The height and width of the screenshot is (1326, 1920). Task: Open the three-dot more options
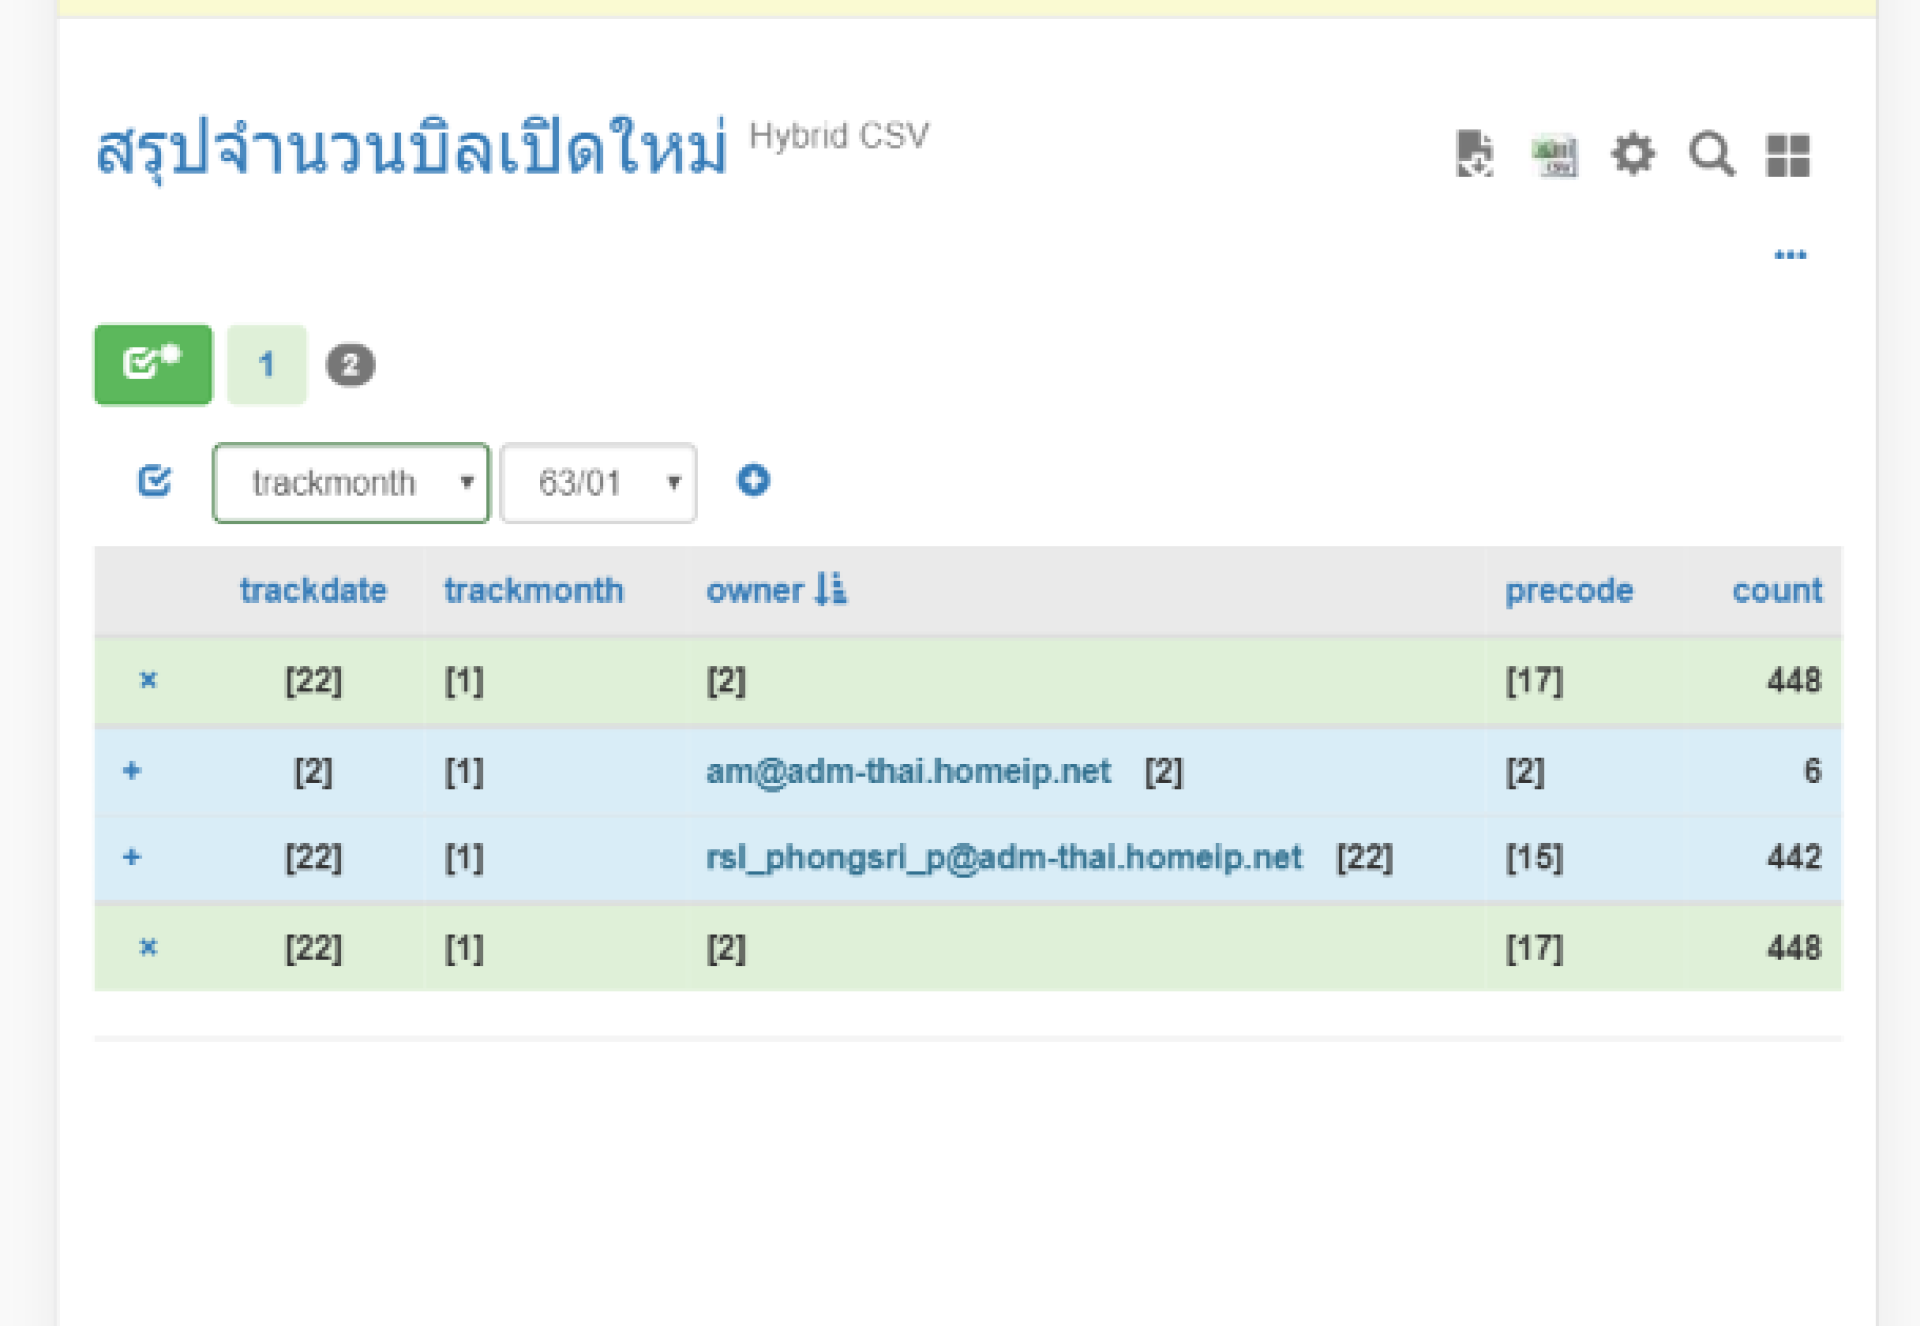1790,255
